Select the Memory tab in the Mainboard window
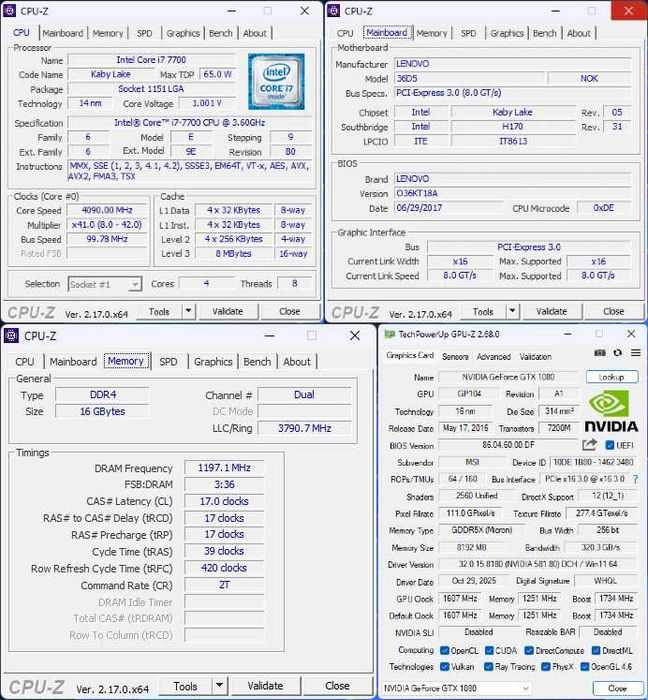The height and width of the screenshot is (700, 648). pyautogui.click(x=432, y=33)
